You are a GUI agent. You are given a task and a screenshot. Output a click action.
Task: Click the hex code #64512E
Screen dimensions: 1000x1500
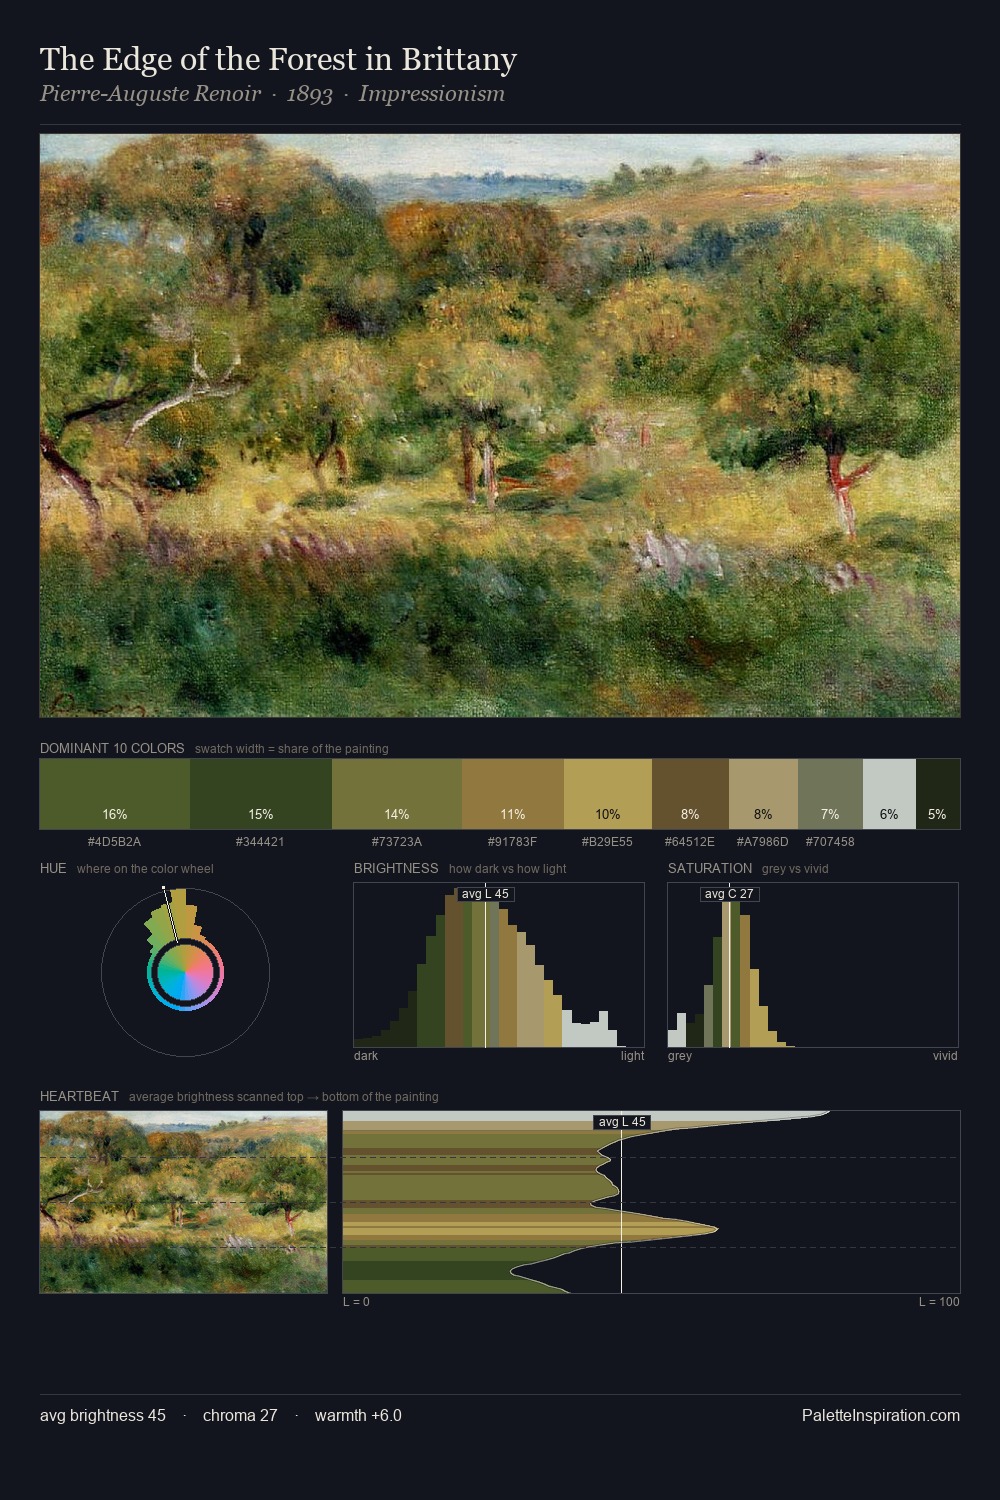690,842
